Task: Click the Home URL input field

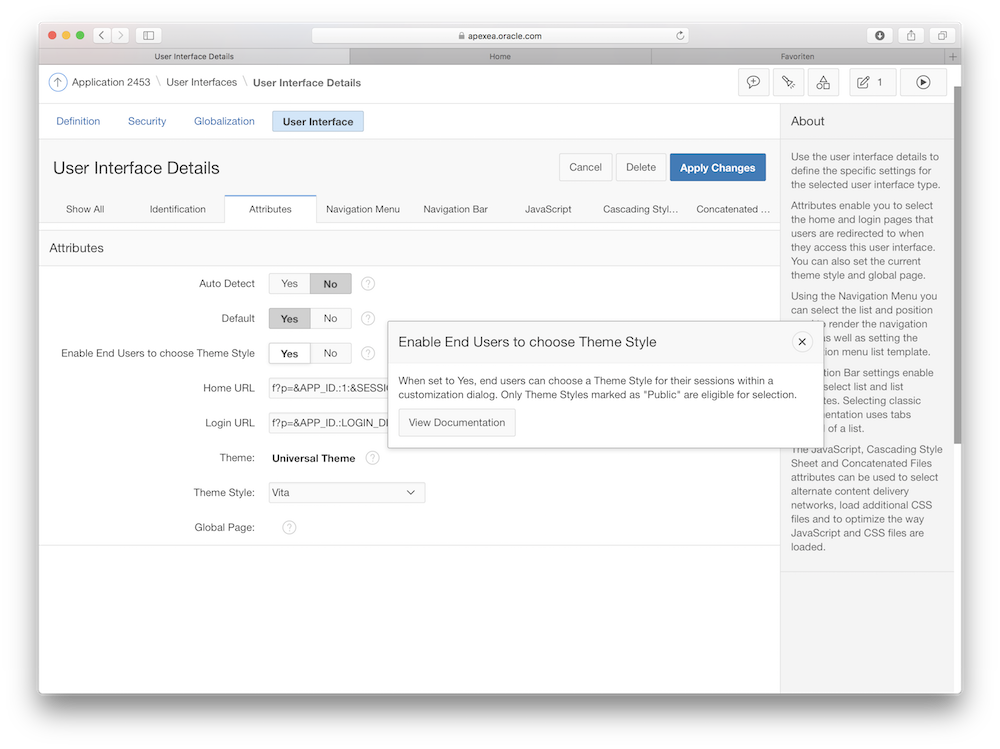Action: [x=326, y=388]
